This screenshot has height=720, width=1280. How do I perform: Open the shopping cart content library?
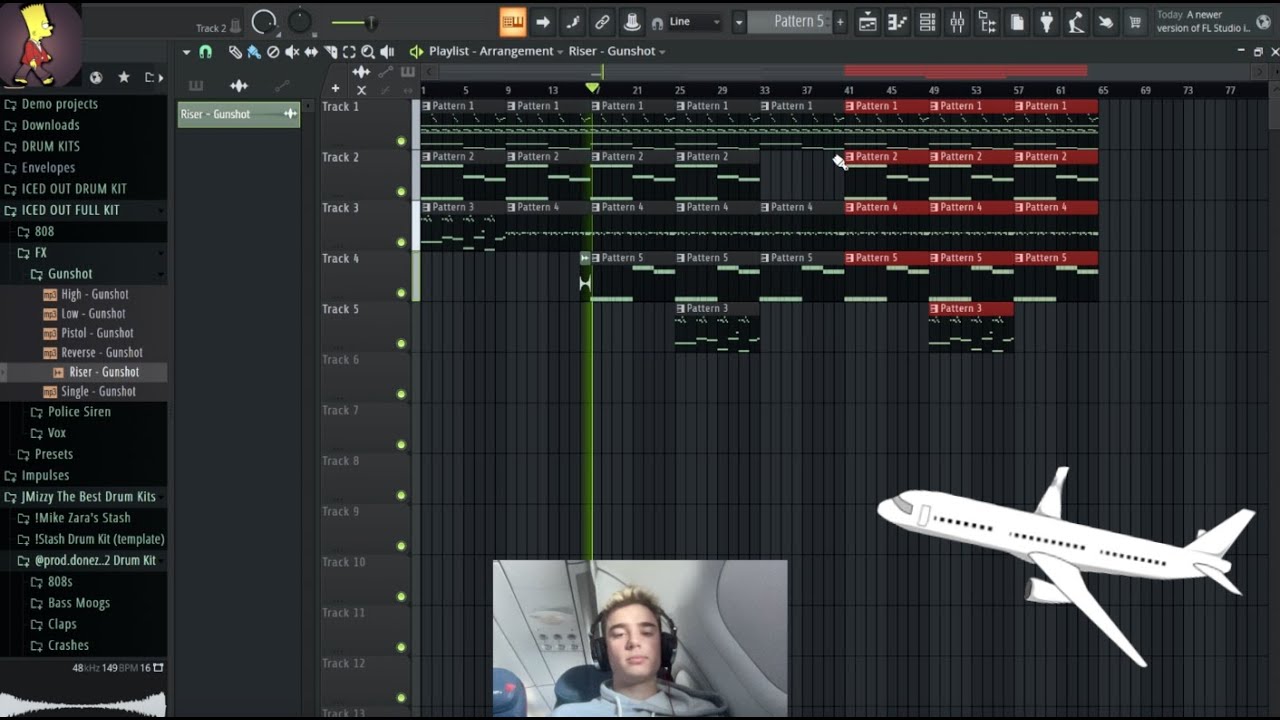(1135, 22)
